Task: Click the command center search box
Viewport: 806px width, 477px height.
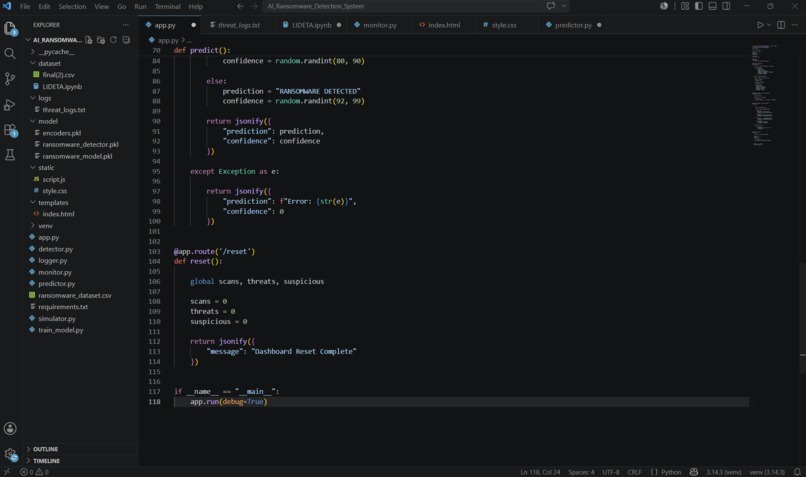Action: pos(402,6)
